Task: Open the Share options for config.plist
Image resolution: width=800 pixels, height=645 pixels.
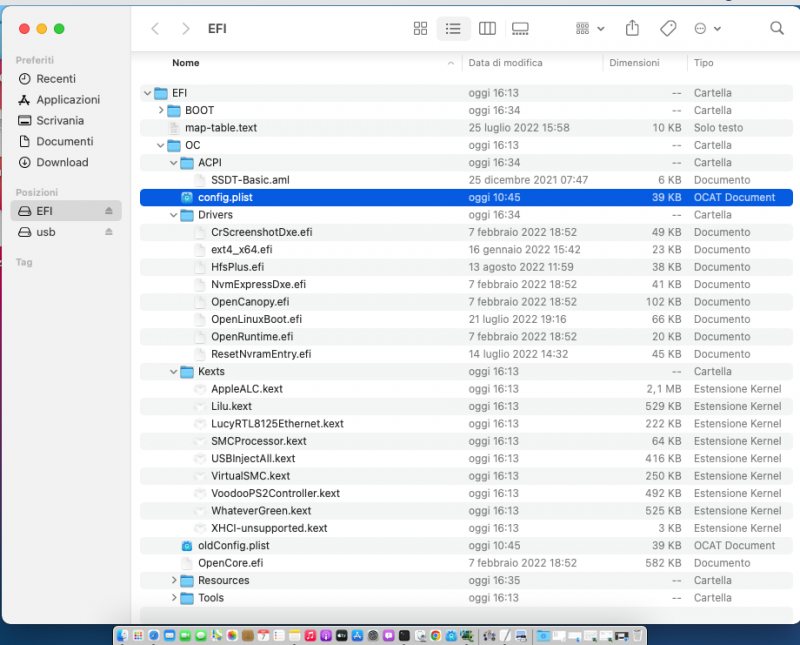Action: tap(632, 28)
